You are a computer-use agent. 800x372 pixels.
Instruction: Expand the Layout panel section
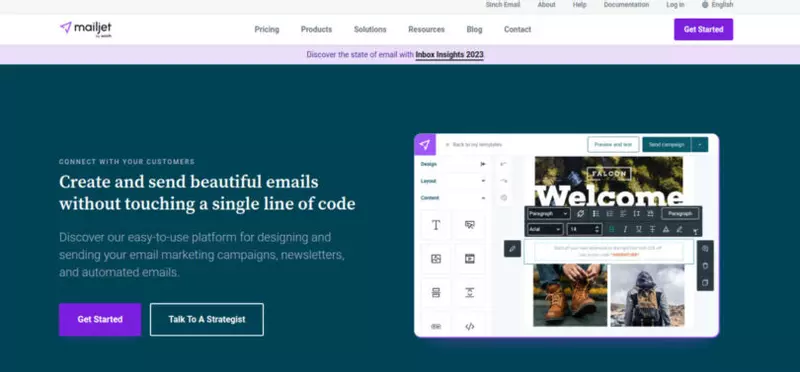(x=453, y=181)
